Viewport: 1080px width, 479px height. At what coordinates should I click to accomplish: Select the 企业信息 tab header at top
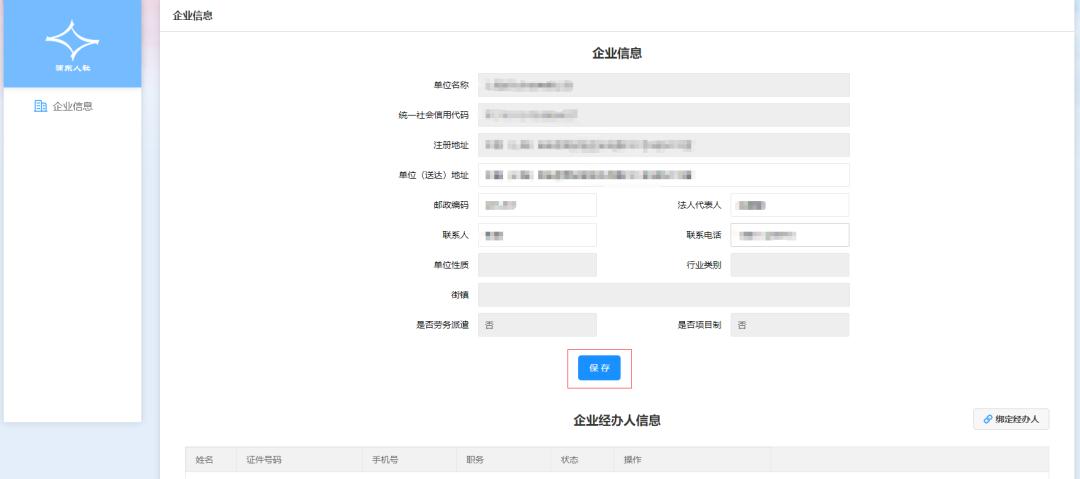(192, 15)
